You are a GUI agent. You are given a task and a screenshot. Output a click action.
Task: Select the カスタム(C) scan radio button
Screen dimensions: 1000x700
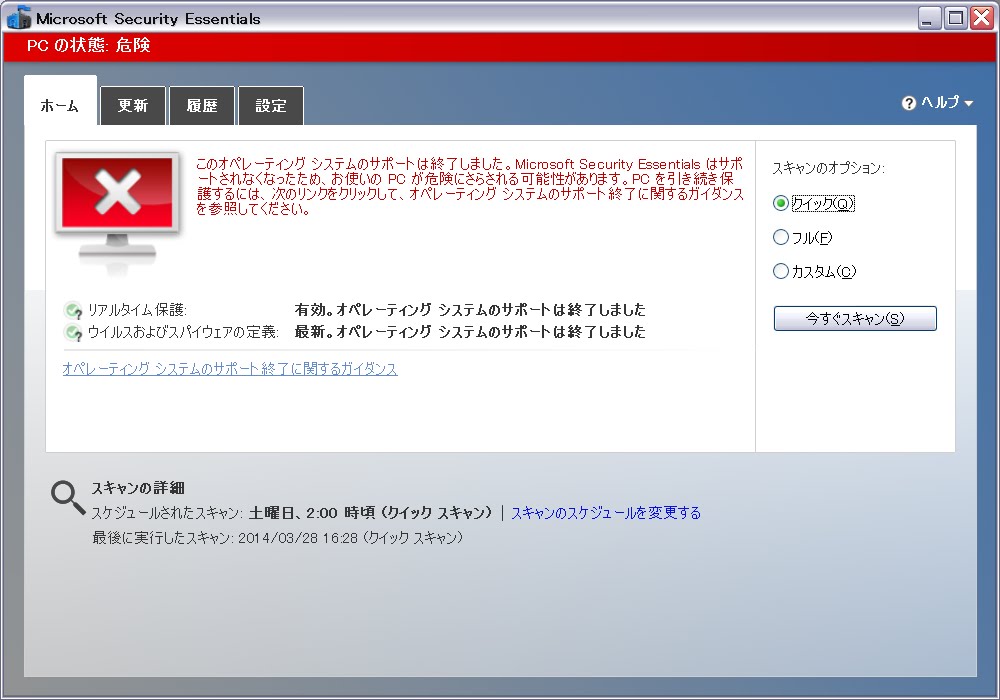pos(781,271)
